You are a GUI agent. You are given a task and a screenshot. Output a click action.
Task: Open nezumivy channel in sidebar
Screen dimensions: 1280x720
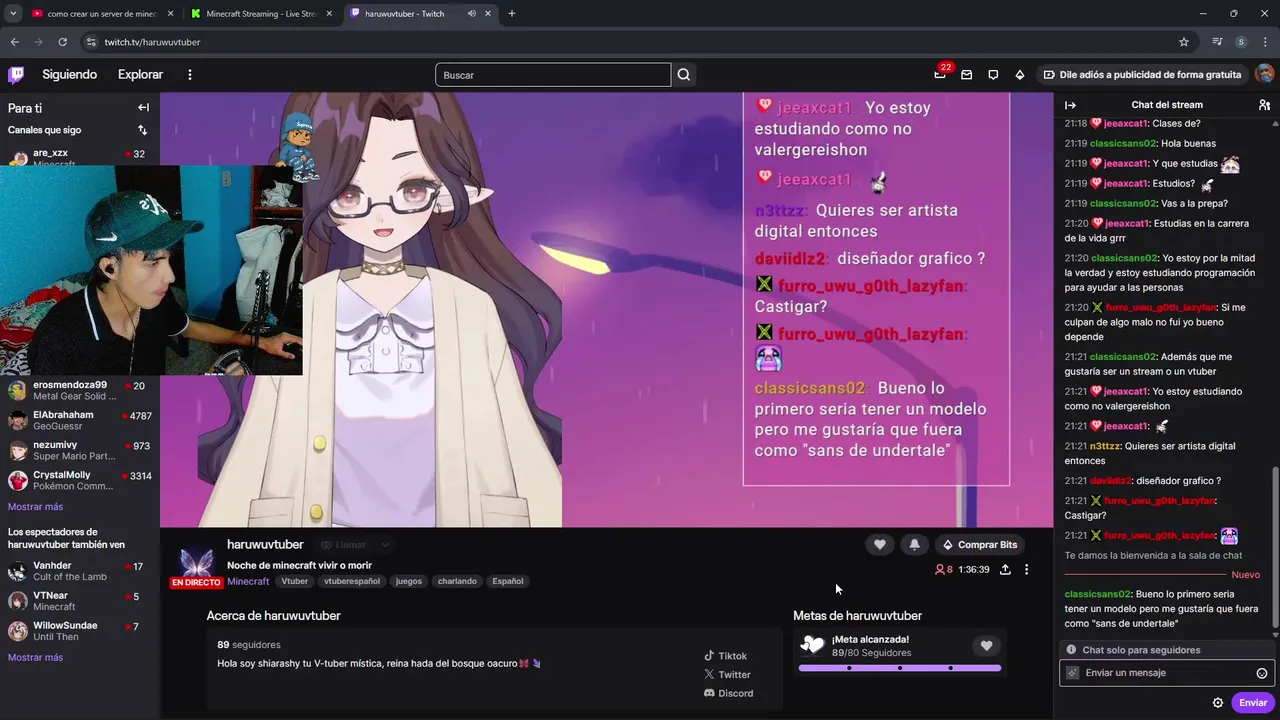coord(80,451)
